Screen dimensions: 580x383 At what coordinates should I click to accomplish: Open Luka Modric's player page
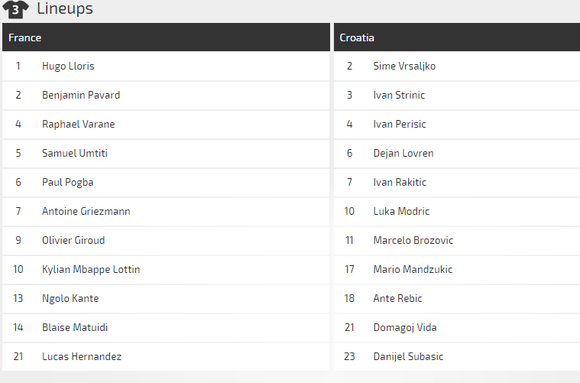click(401, 211)
